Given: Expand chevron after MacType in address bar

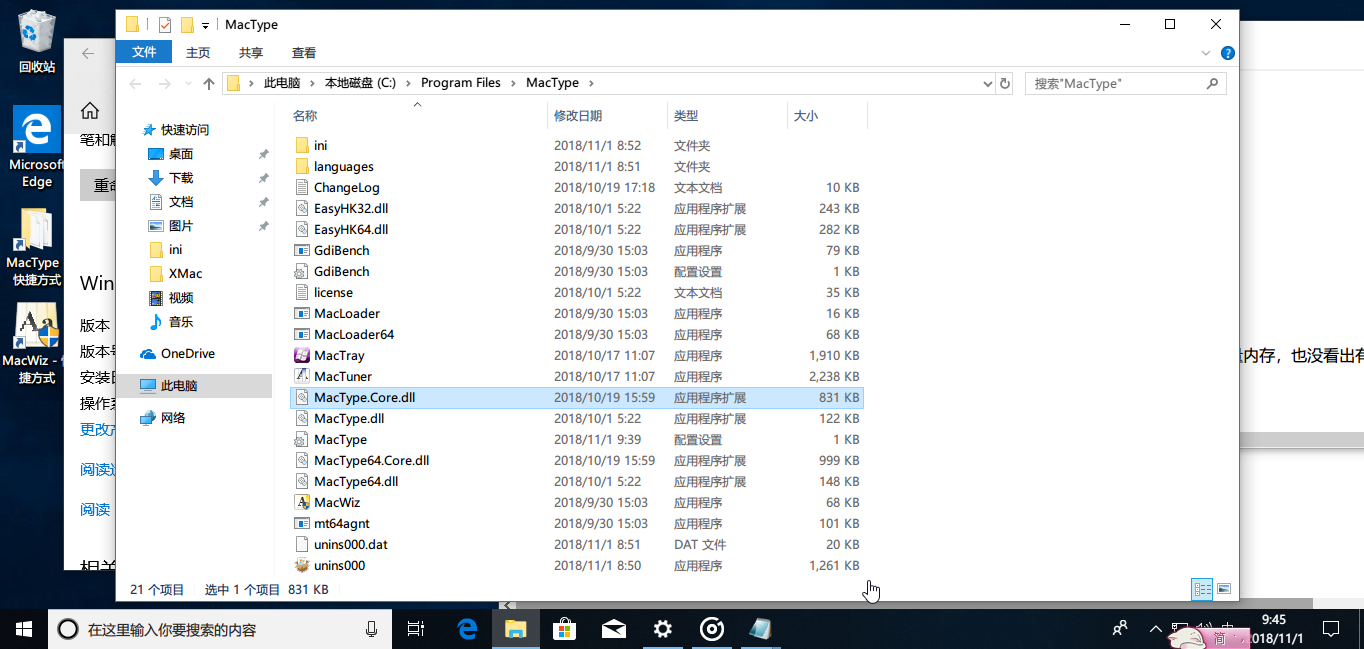Looking at the screenshot, I should [x=590, y=84].
